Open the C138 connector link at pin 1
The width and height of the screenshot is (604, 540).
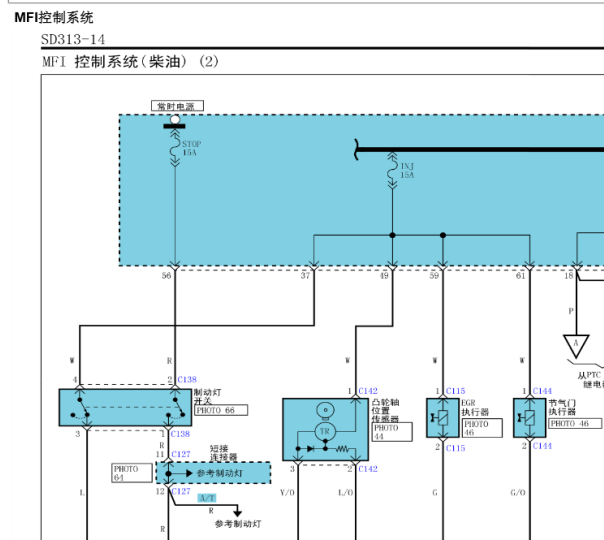[x=180, y=434]
